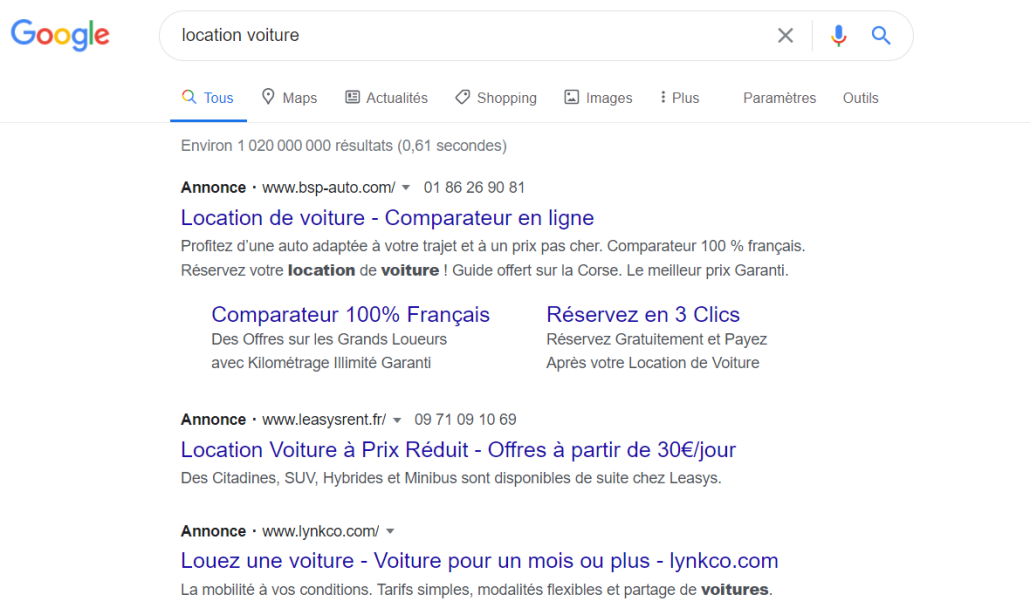Image resolution: width=1030 pixels, height=615 pixels.
Task: Click the www.lynkco.com/ URL text
Action: point(321,531)
